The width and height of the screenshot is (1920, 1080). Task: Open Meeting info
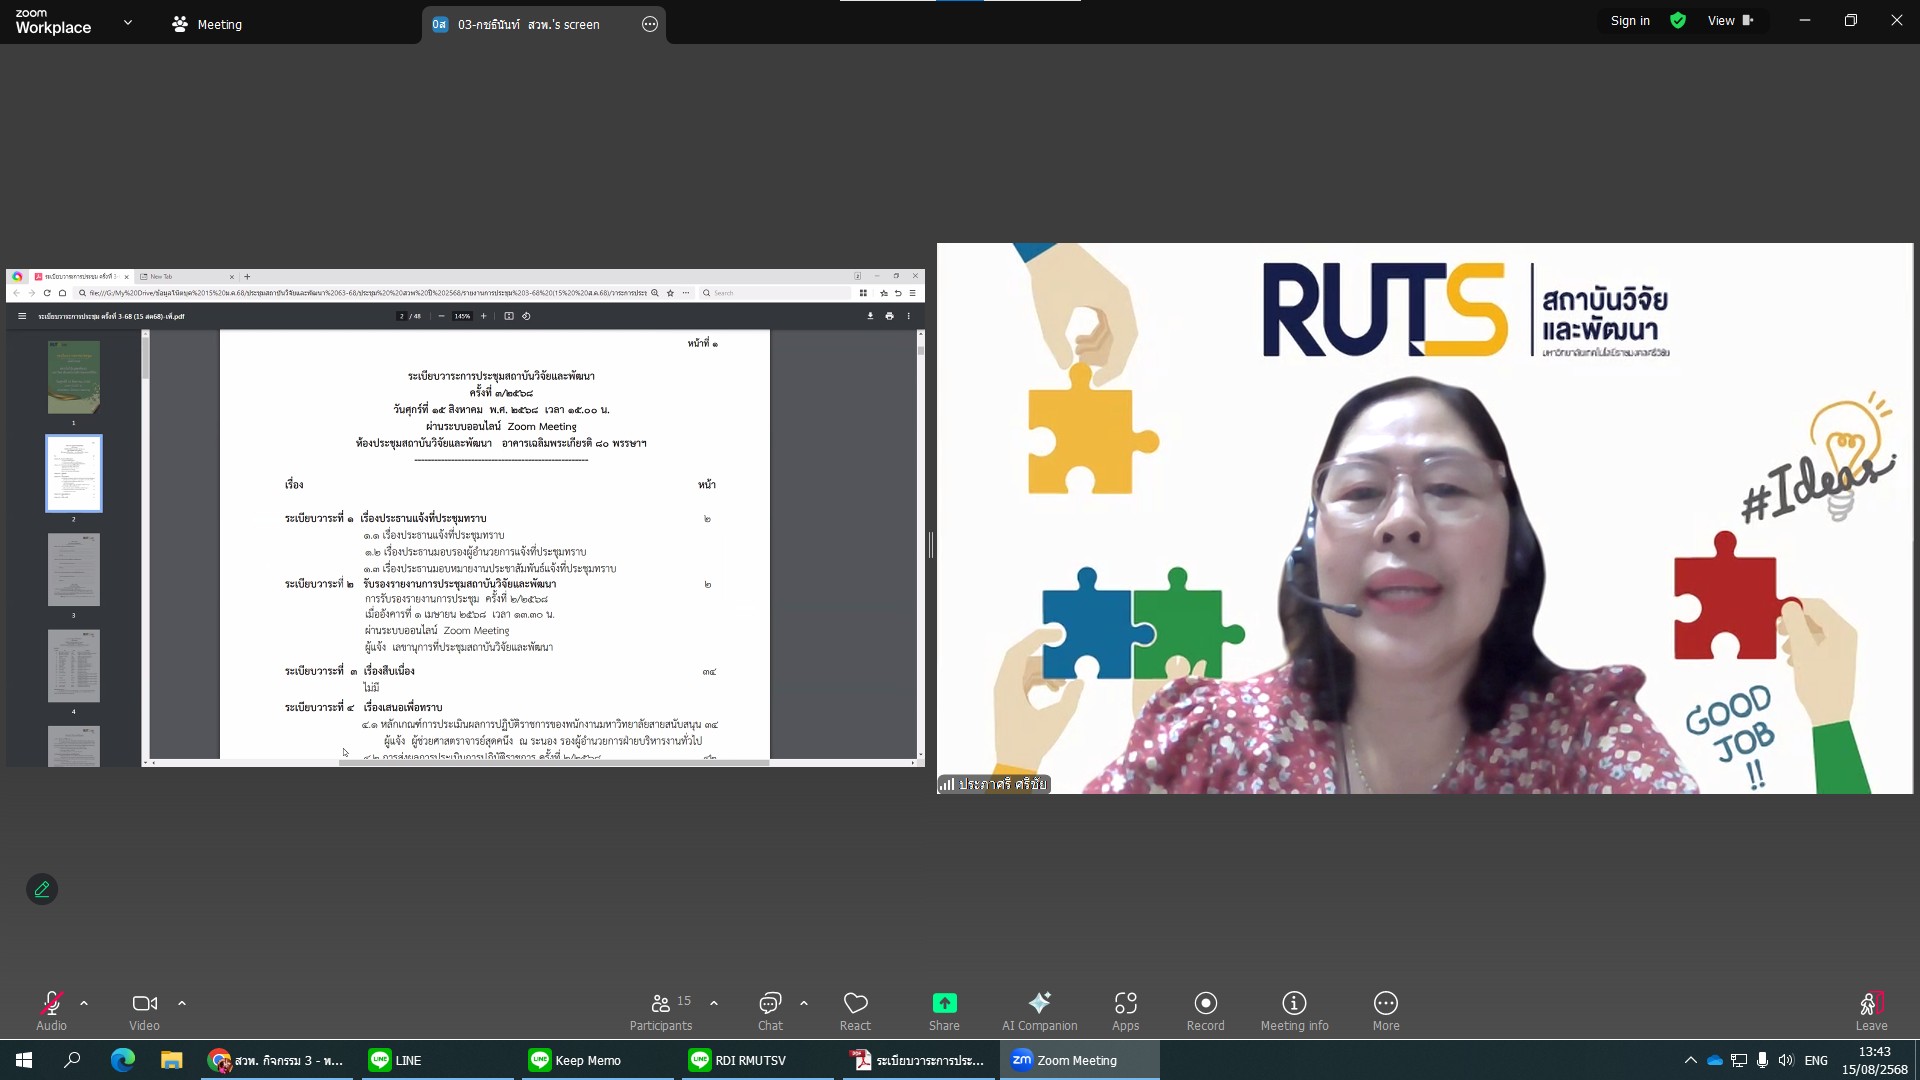[1294, 1010]
